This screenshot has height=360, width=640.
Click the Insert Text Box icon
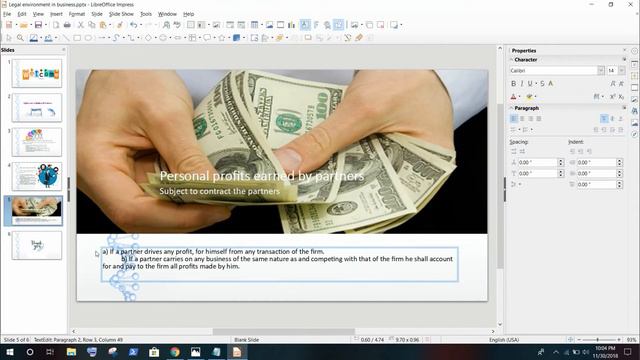[x=305, y=25]
